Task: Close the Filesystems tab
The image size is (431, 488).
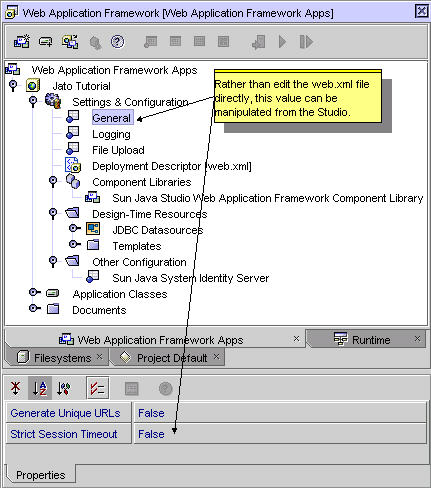Action: coord(100,357)
